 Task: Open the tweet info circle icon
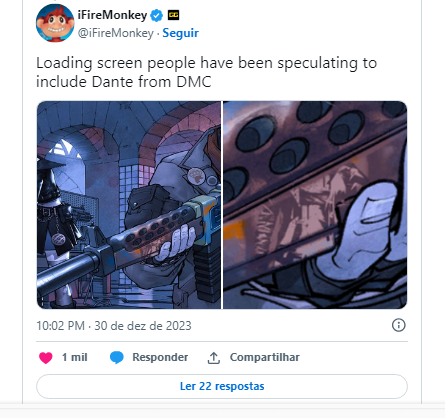point(399,325)
